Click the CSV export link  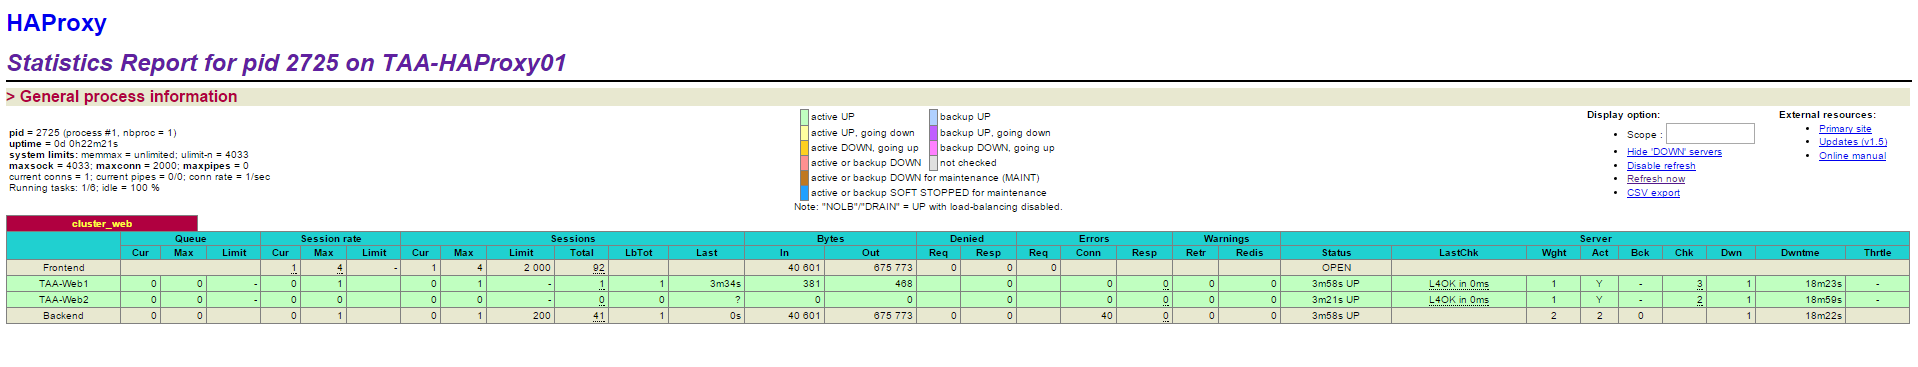click(x=1653, y=193)
